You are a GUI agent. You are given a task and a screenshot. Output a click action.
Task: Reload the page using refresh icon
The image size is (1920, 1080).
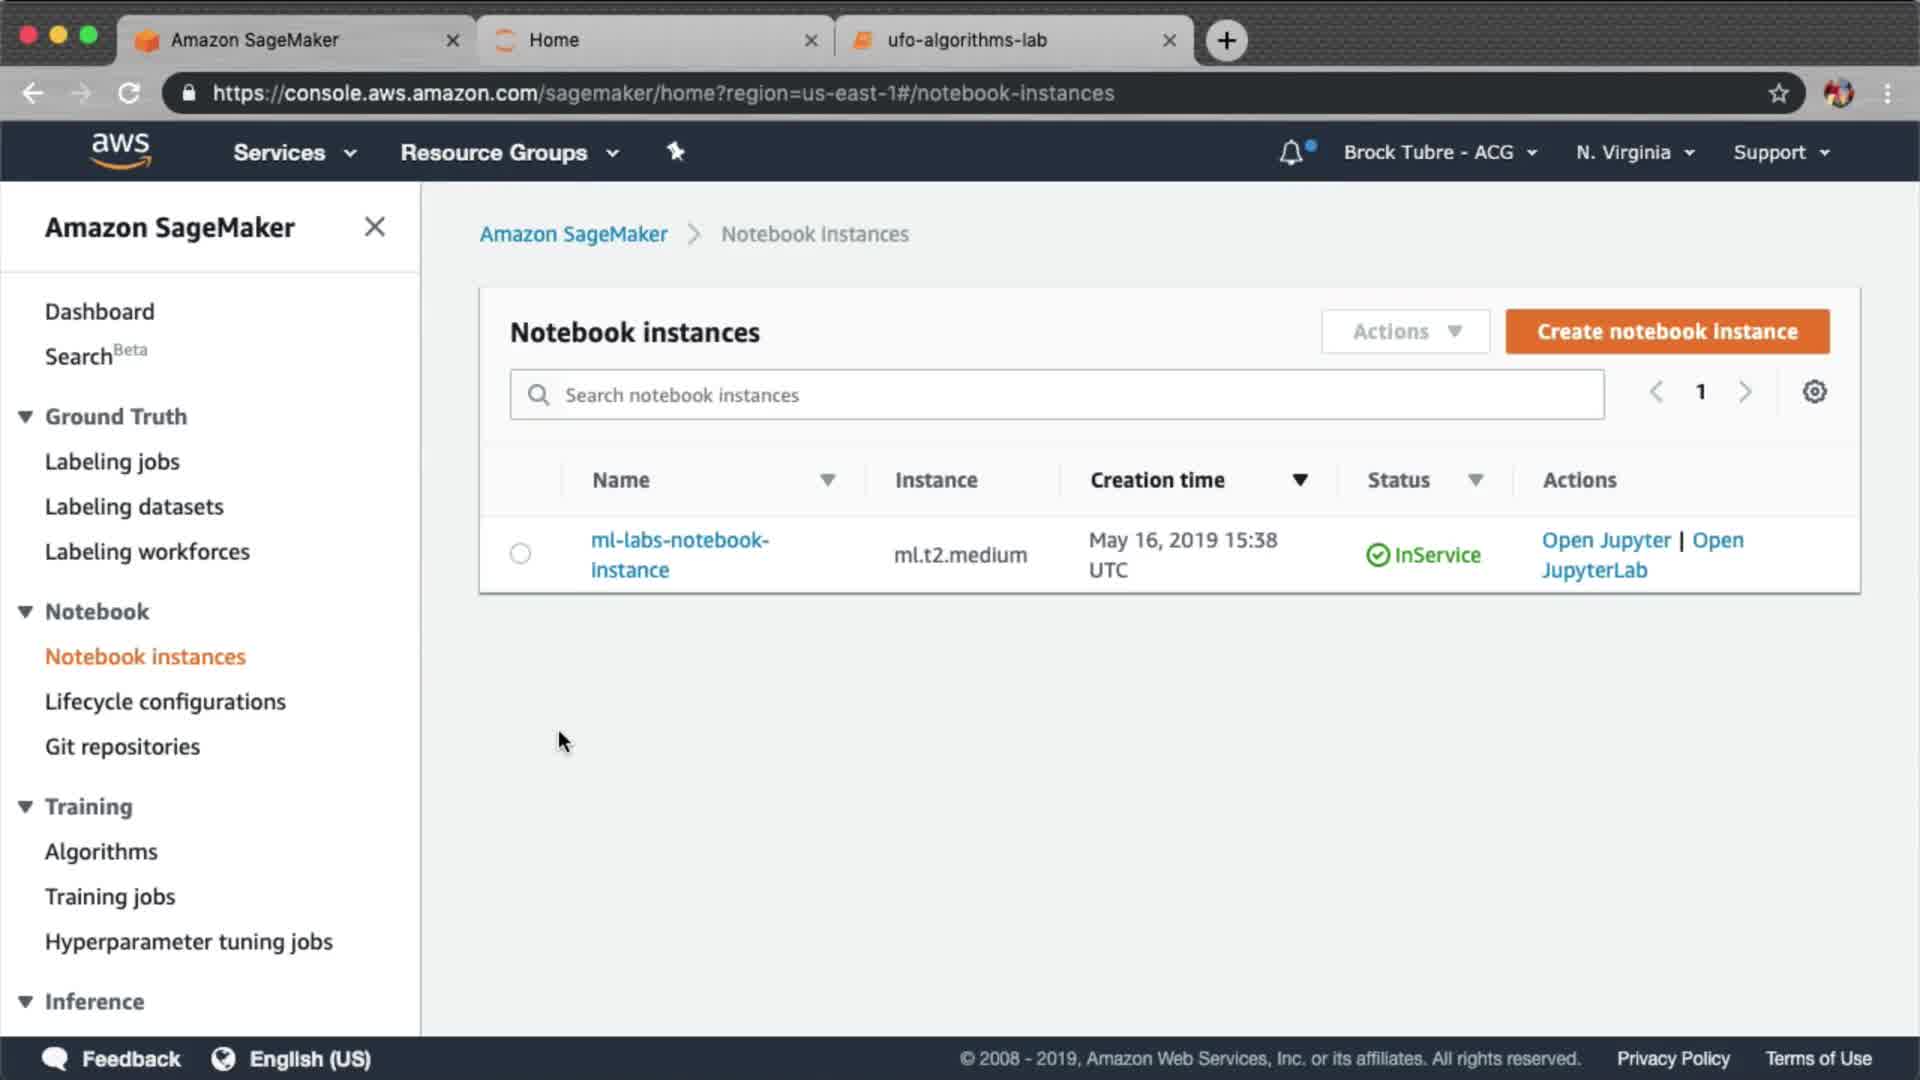click(x=129, y=93)
